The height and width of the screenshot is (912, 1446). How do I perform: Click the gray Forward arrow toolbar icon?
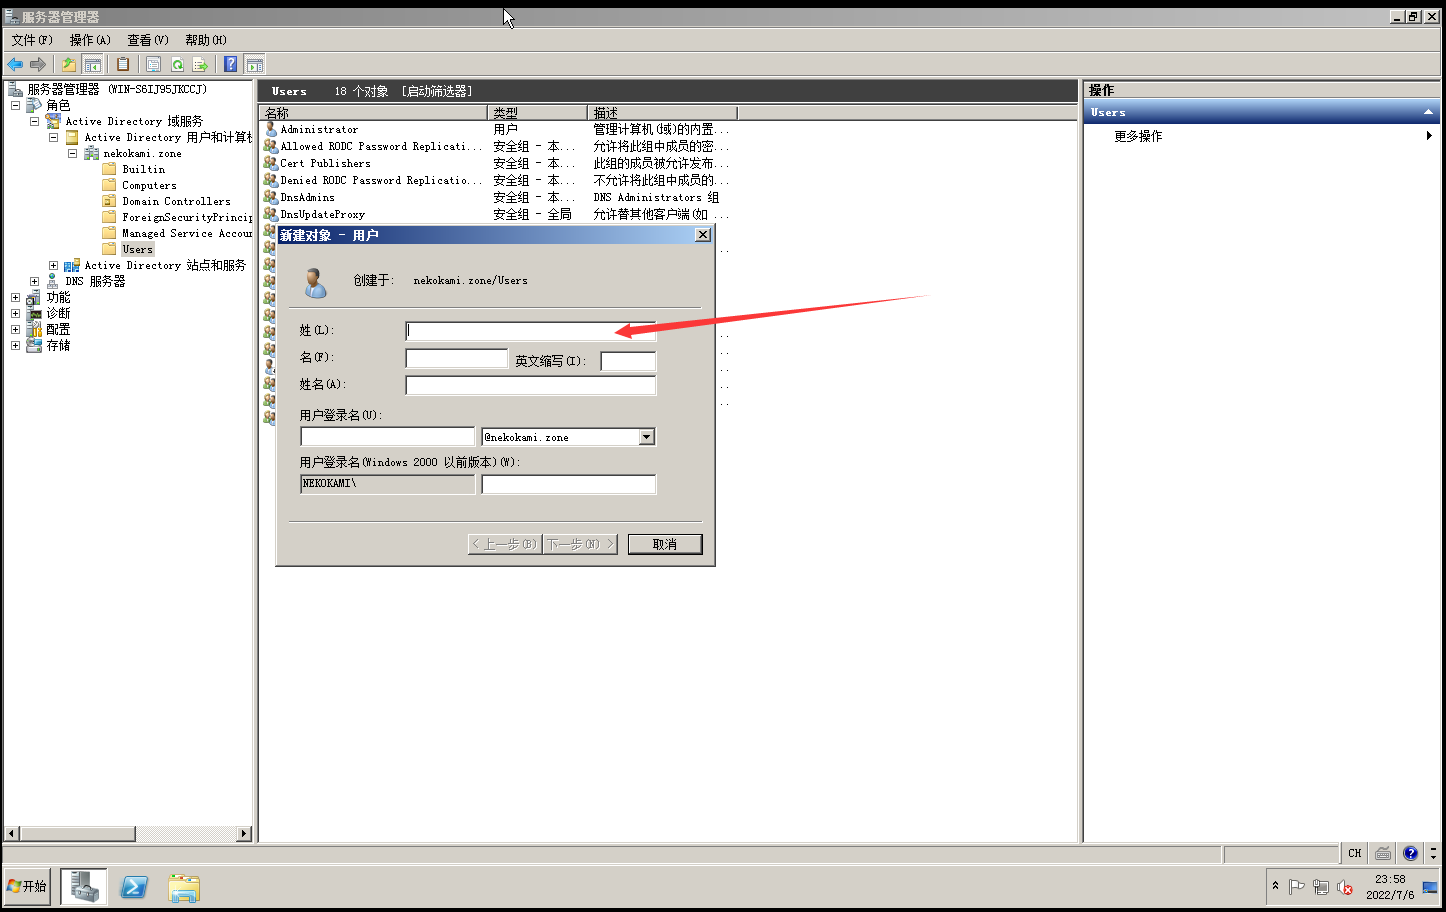pyautogui.click(x=38, y=64)
